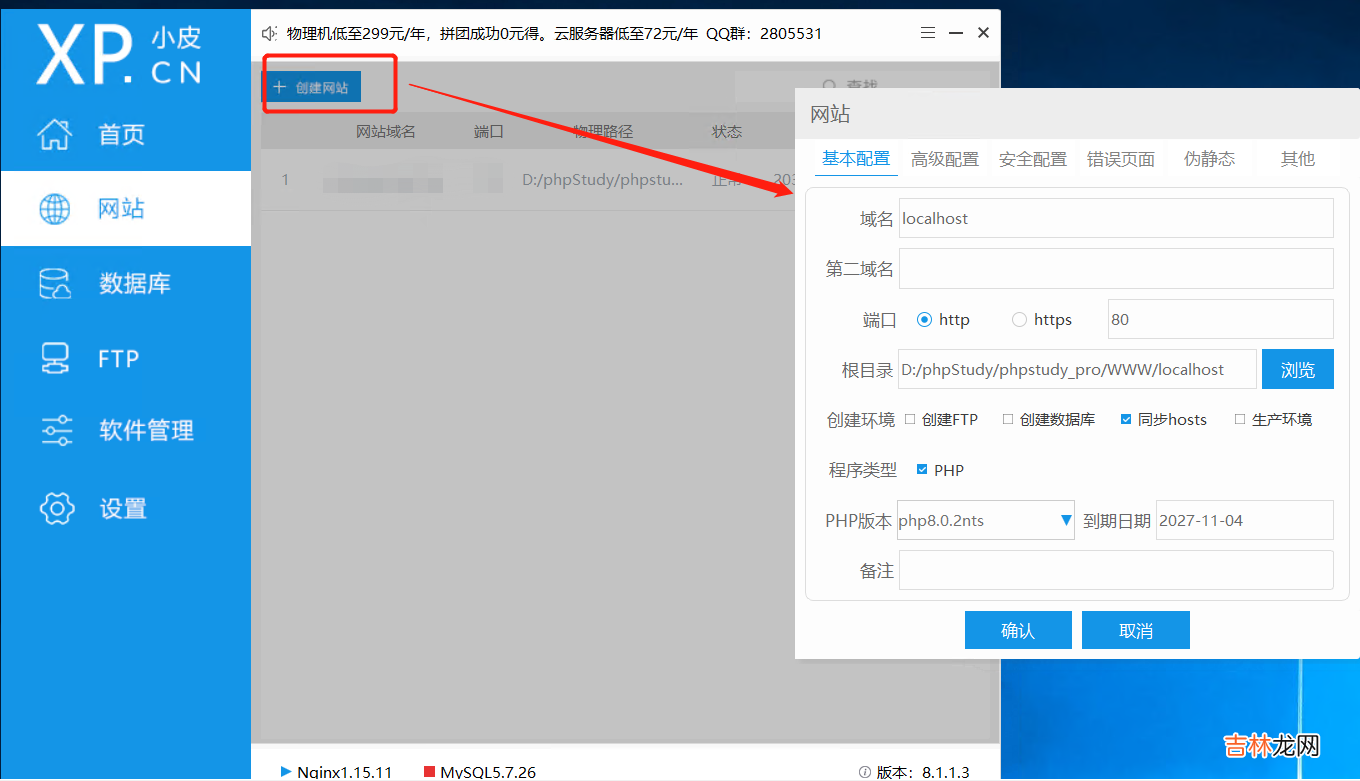Toggle the 同步hosts checkbox
Screen dimensions: 1360x781
pos(1126,420)
